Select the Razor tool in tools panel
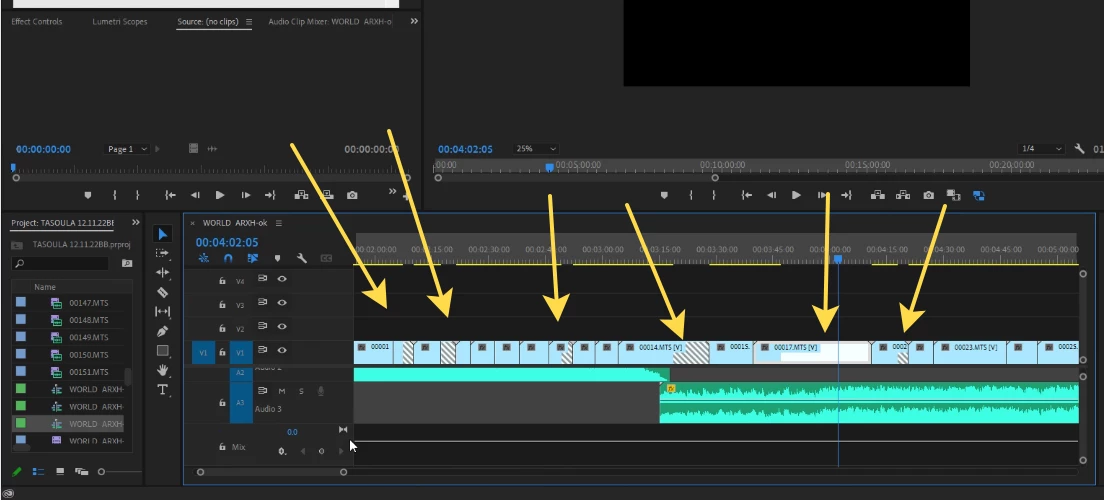The image size is (1104, 500). [163, 292]
